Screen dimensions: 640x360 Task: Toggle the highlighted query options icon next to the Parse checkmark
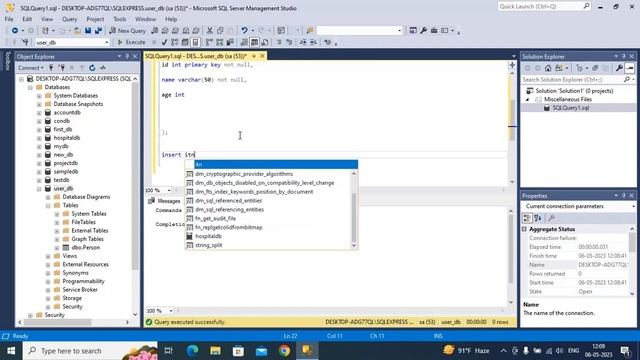coord(196,42)
